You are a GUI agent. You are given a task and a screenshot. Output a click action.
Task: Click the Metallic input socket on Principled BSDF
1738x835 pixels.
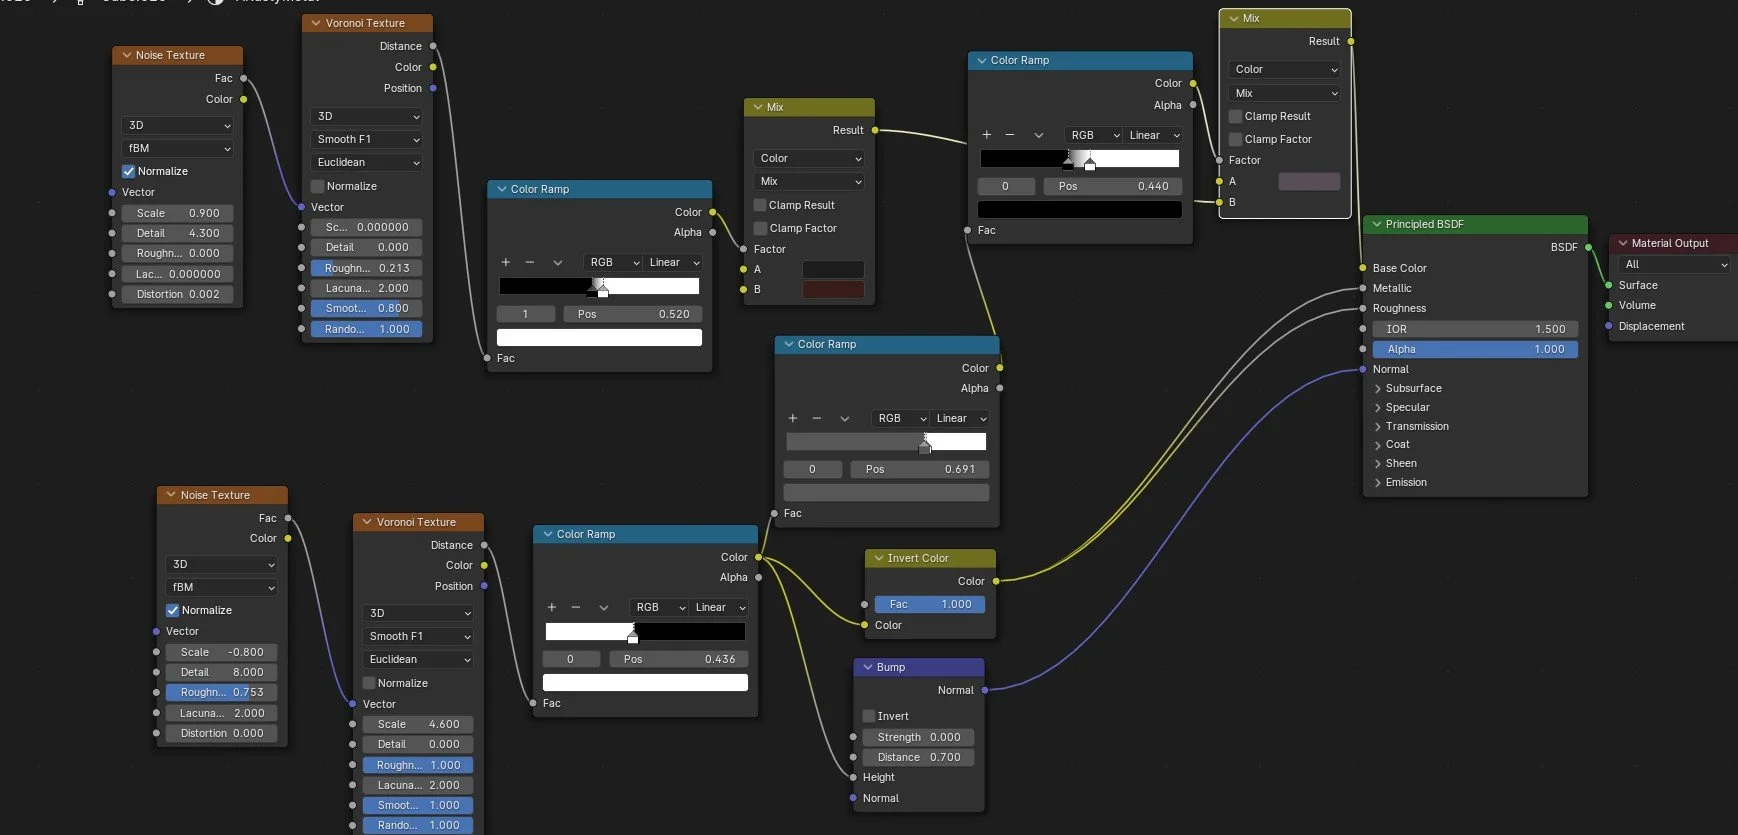point(1363,288)
